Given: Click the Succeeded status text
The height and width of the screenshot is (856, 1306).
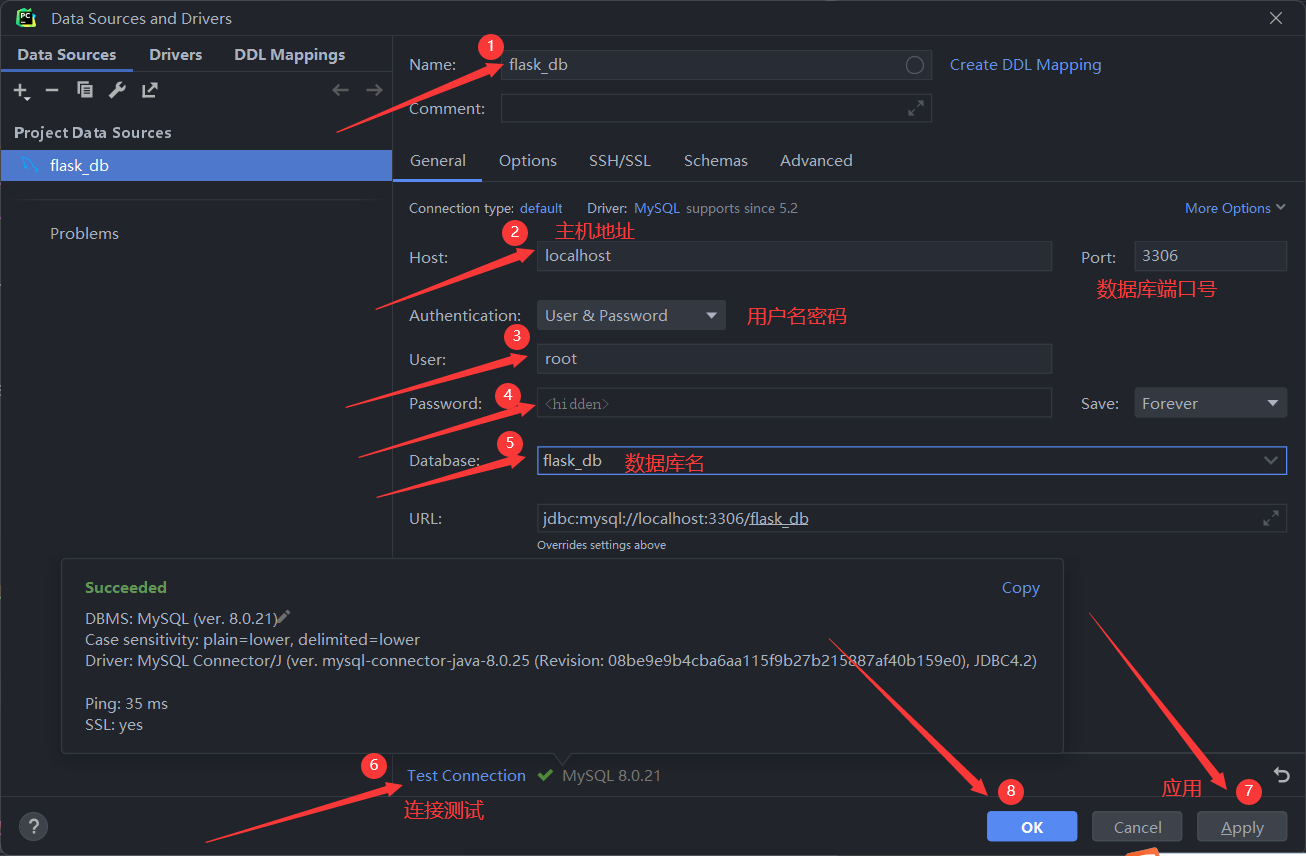Looking at the screenshot, I should [126, 588].
